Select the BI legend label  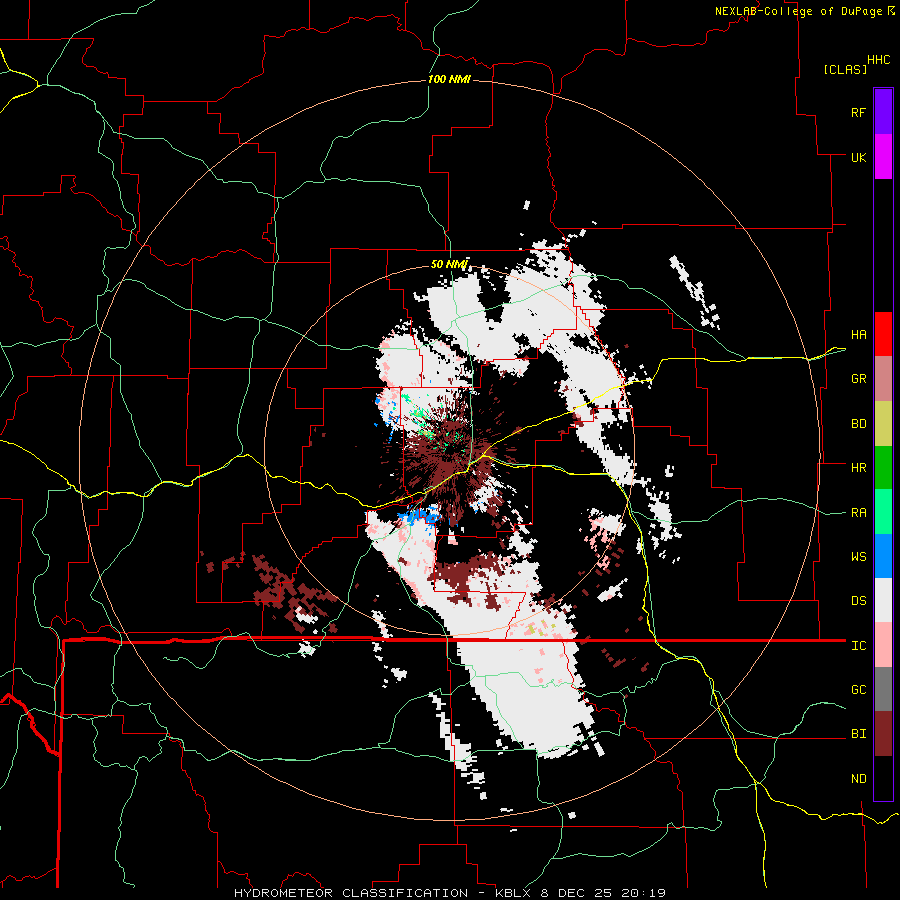tap(858, 734)
